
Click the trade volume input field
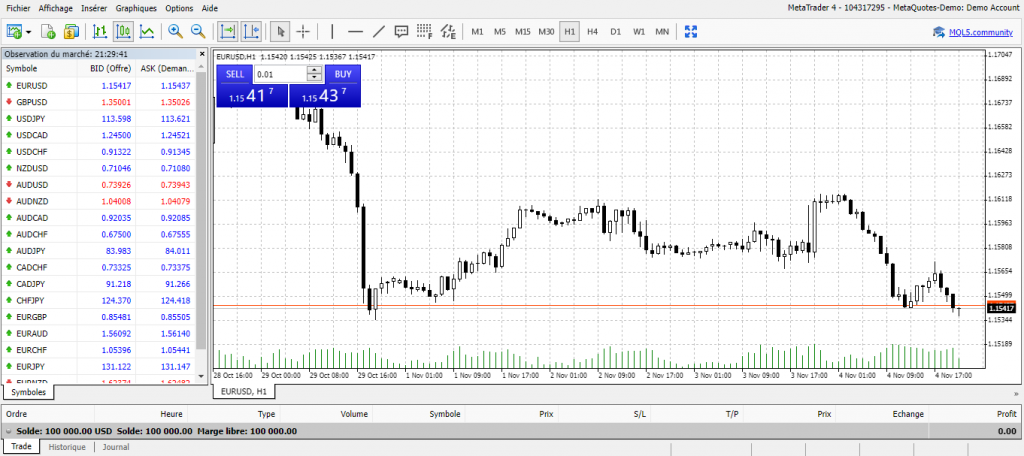[x=281, y=74]
